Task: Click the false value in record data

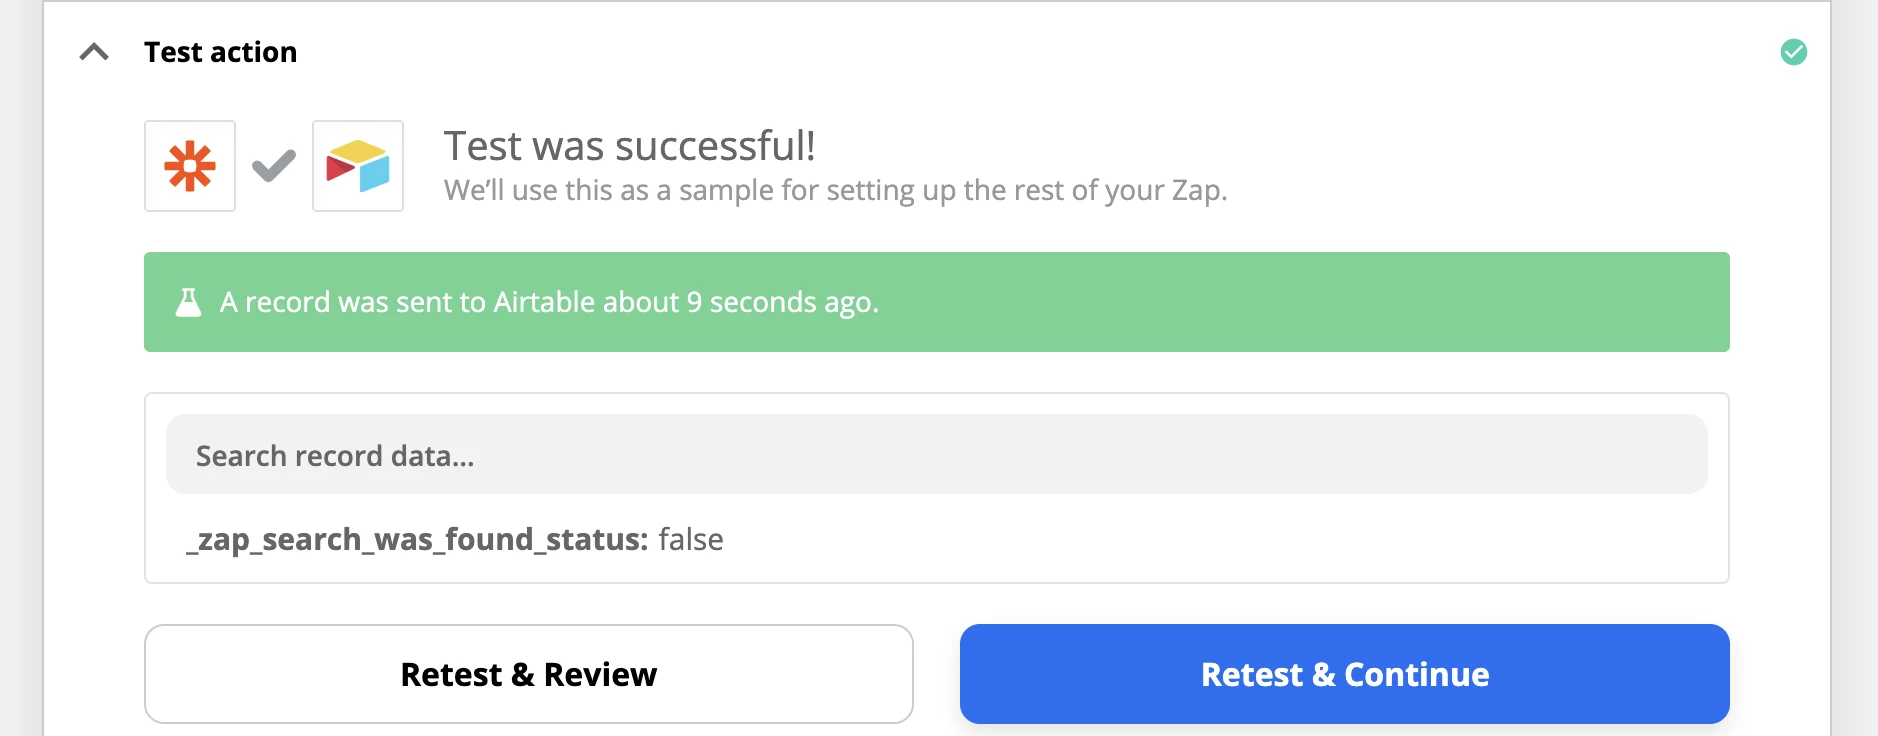Action: pyautogui.click(x=691, y=540)
